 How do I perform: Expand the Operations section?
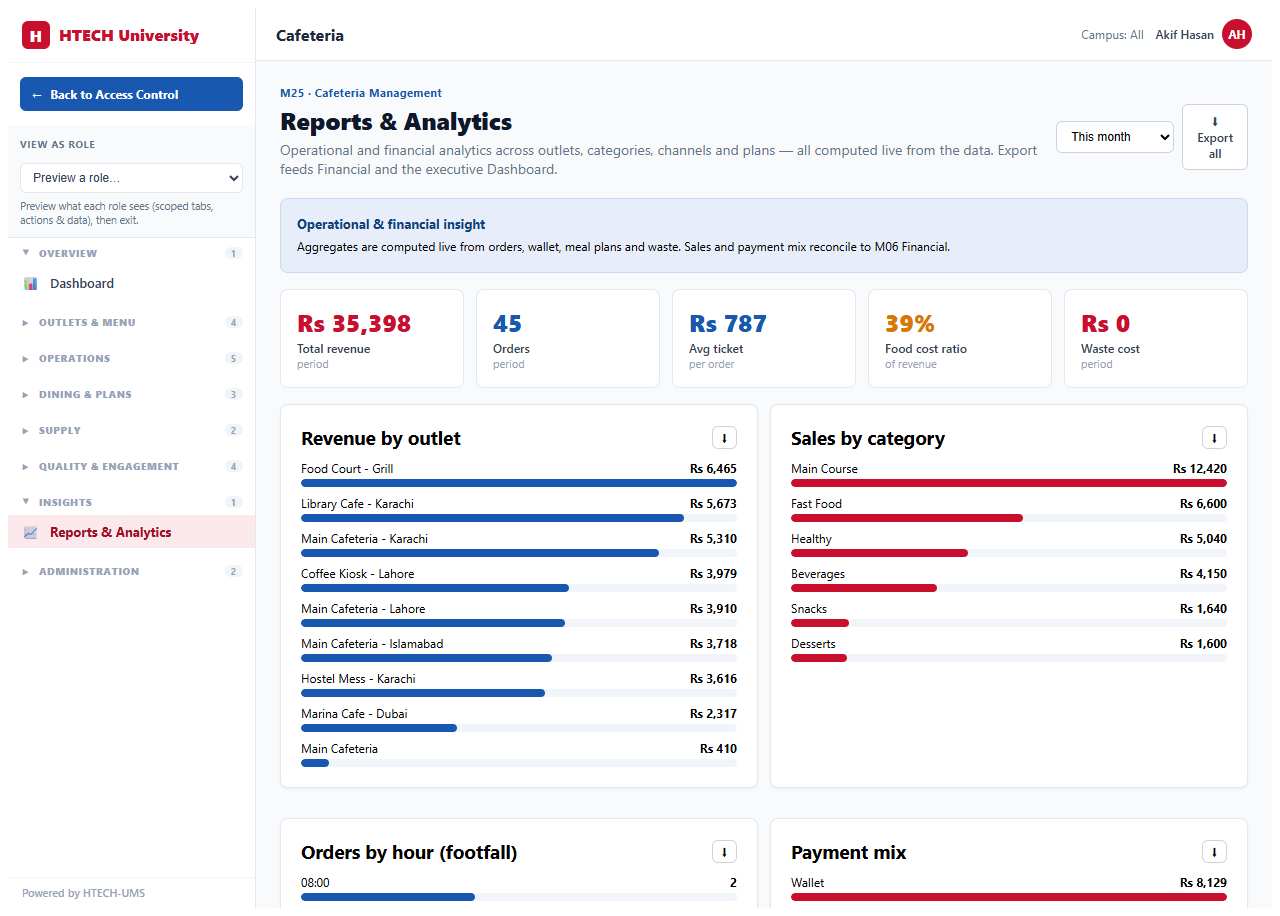(x=131, y=359)
